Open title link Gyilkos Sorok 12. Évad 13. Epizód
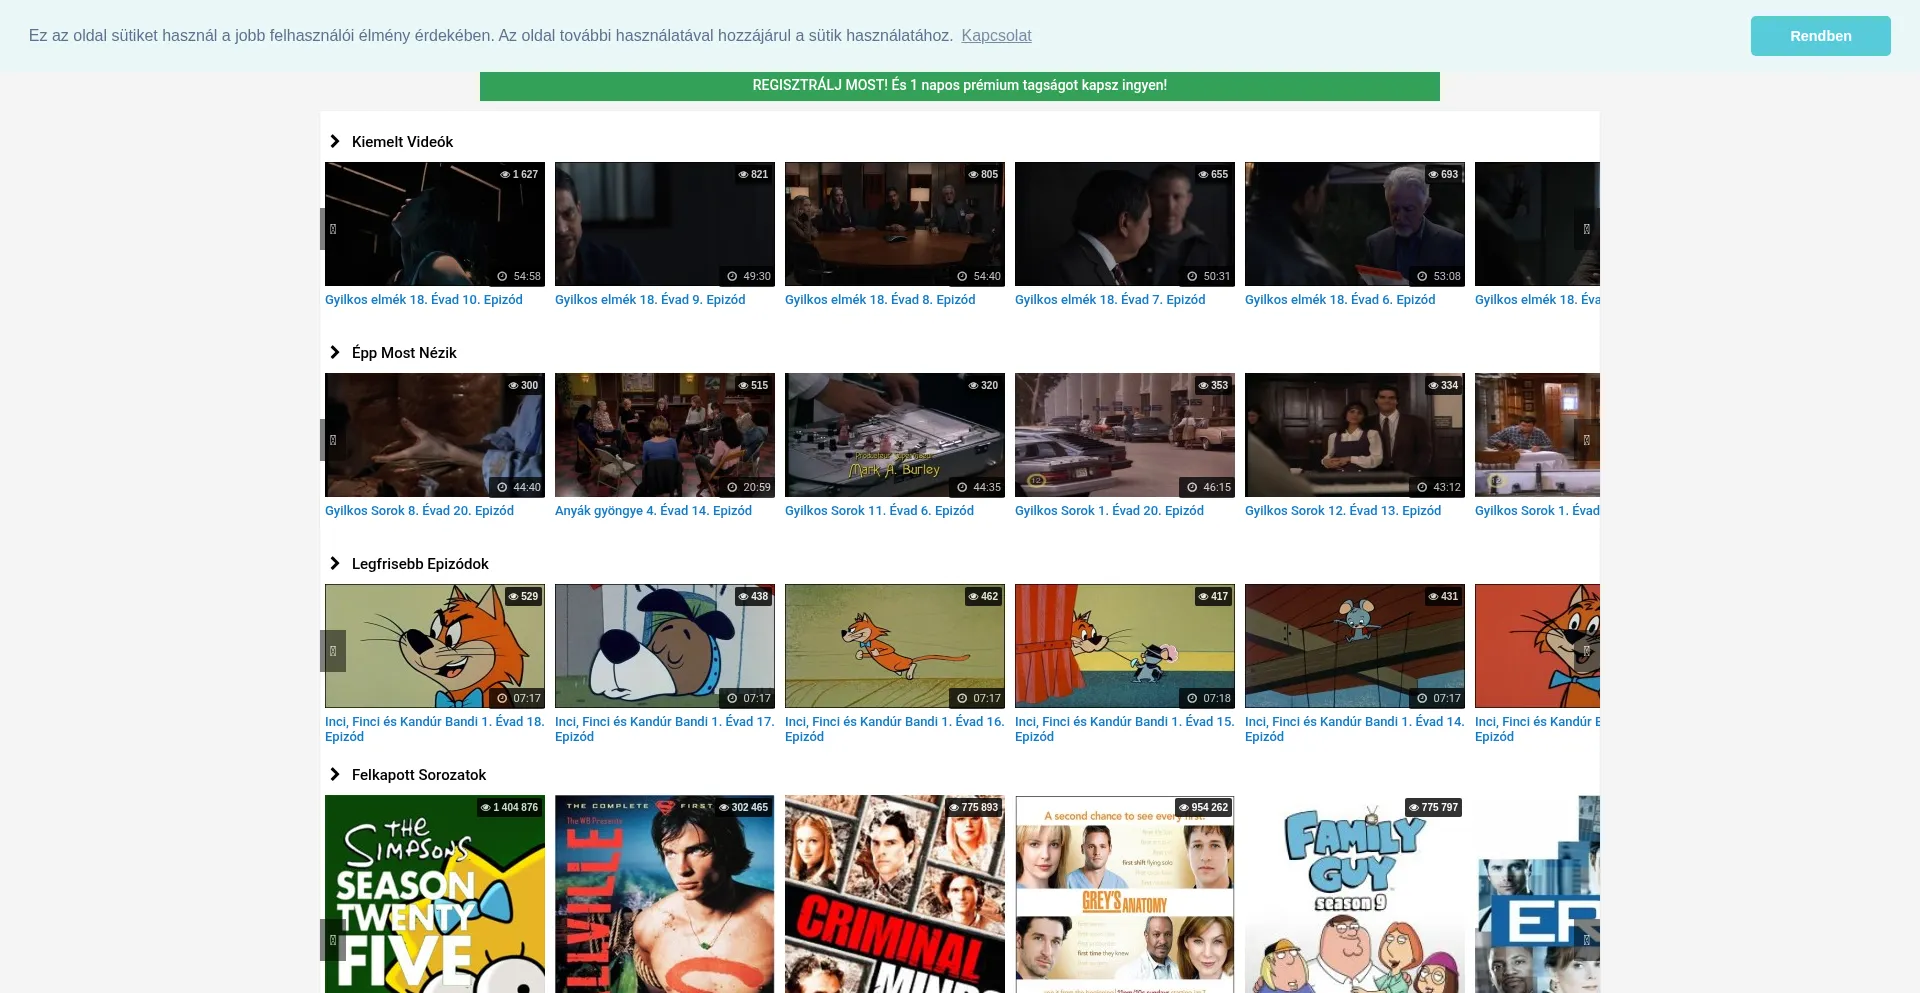Image resolution: width=1920 pixels, height=993 pixels. [1343, 511]
